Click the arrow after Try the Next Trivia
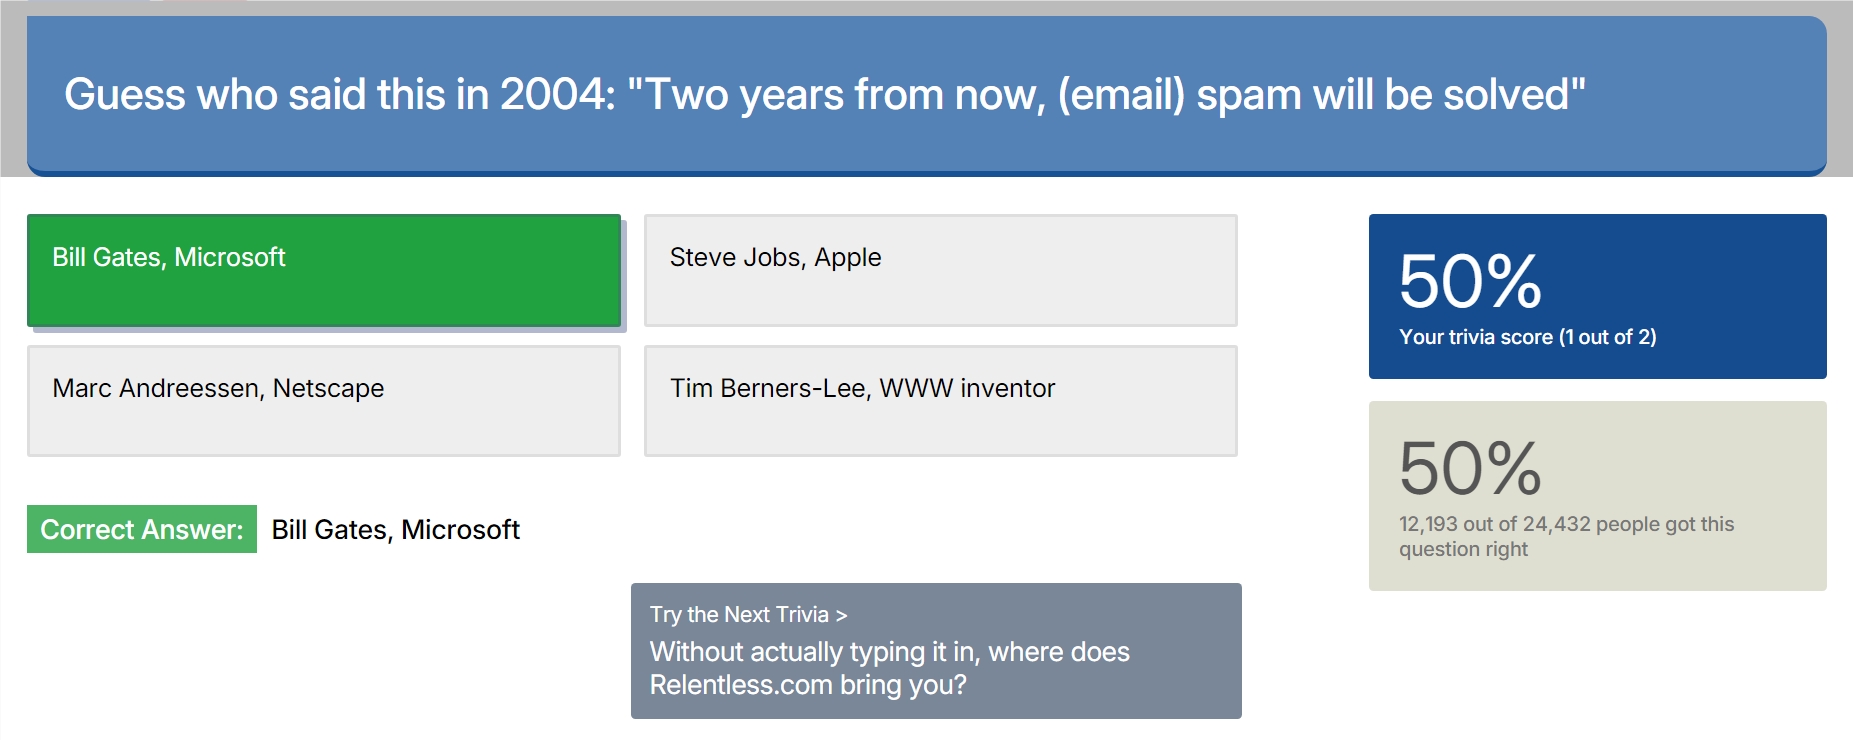The width and height of the screenshot is (1853, 740). point(841,615)
